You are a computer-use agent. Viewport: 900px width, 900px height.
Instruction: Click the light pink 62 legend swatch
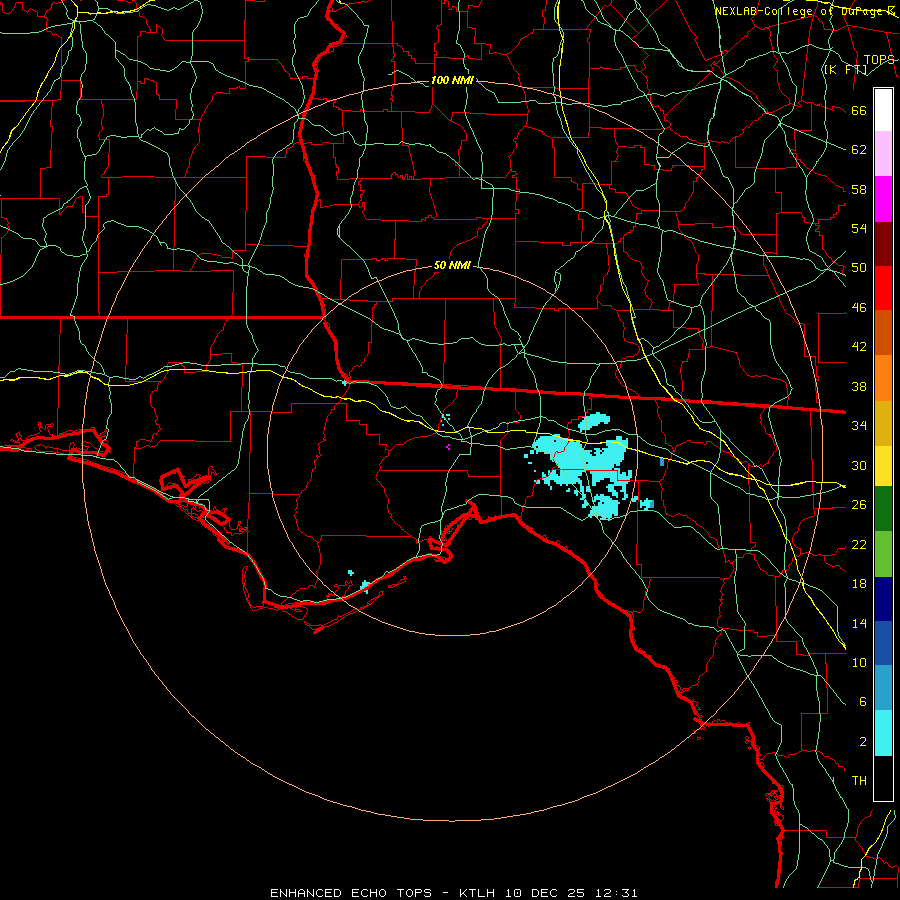(x=883, y=154)
